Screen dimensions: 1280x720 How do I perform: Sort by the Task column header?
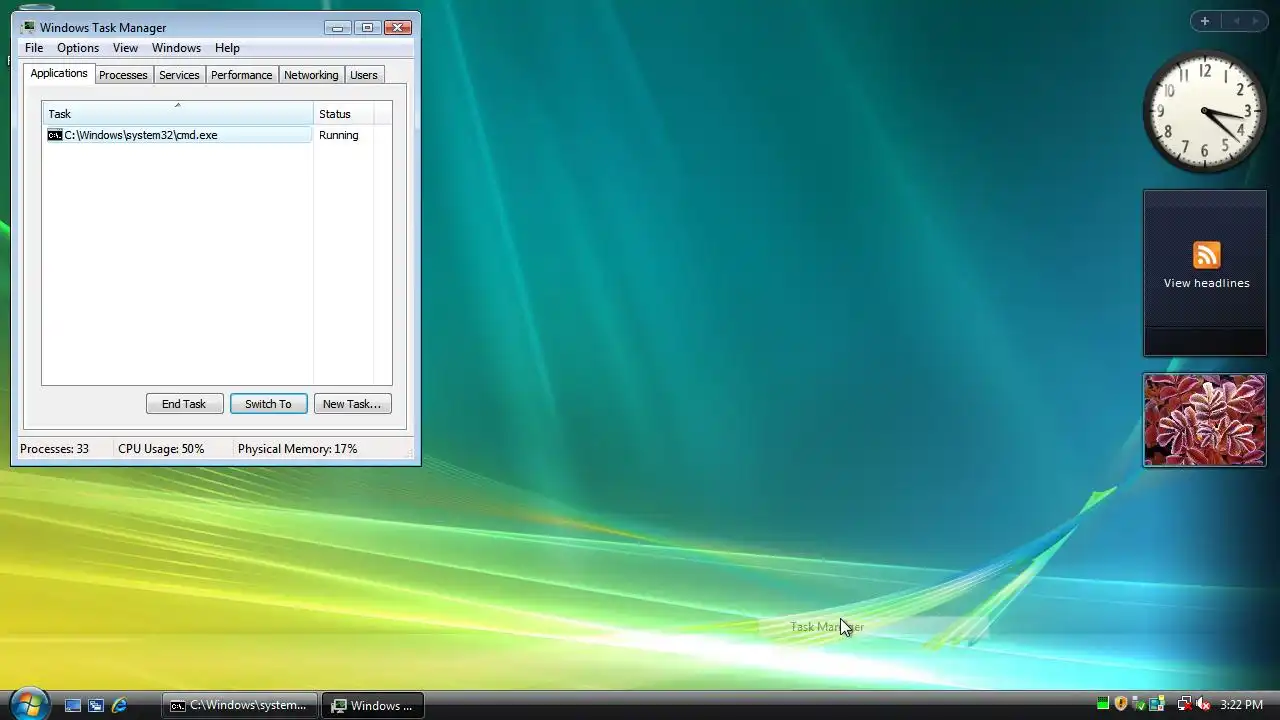177,114
